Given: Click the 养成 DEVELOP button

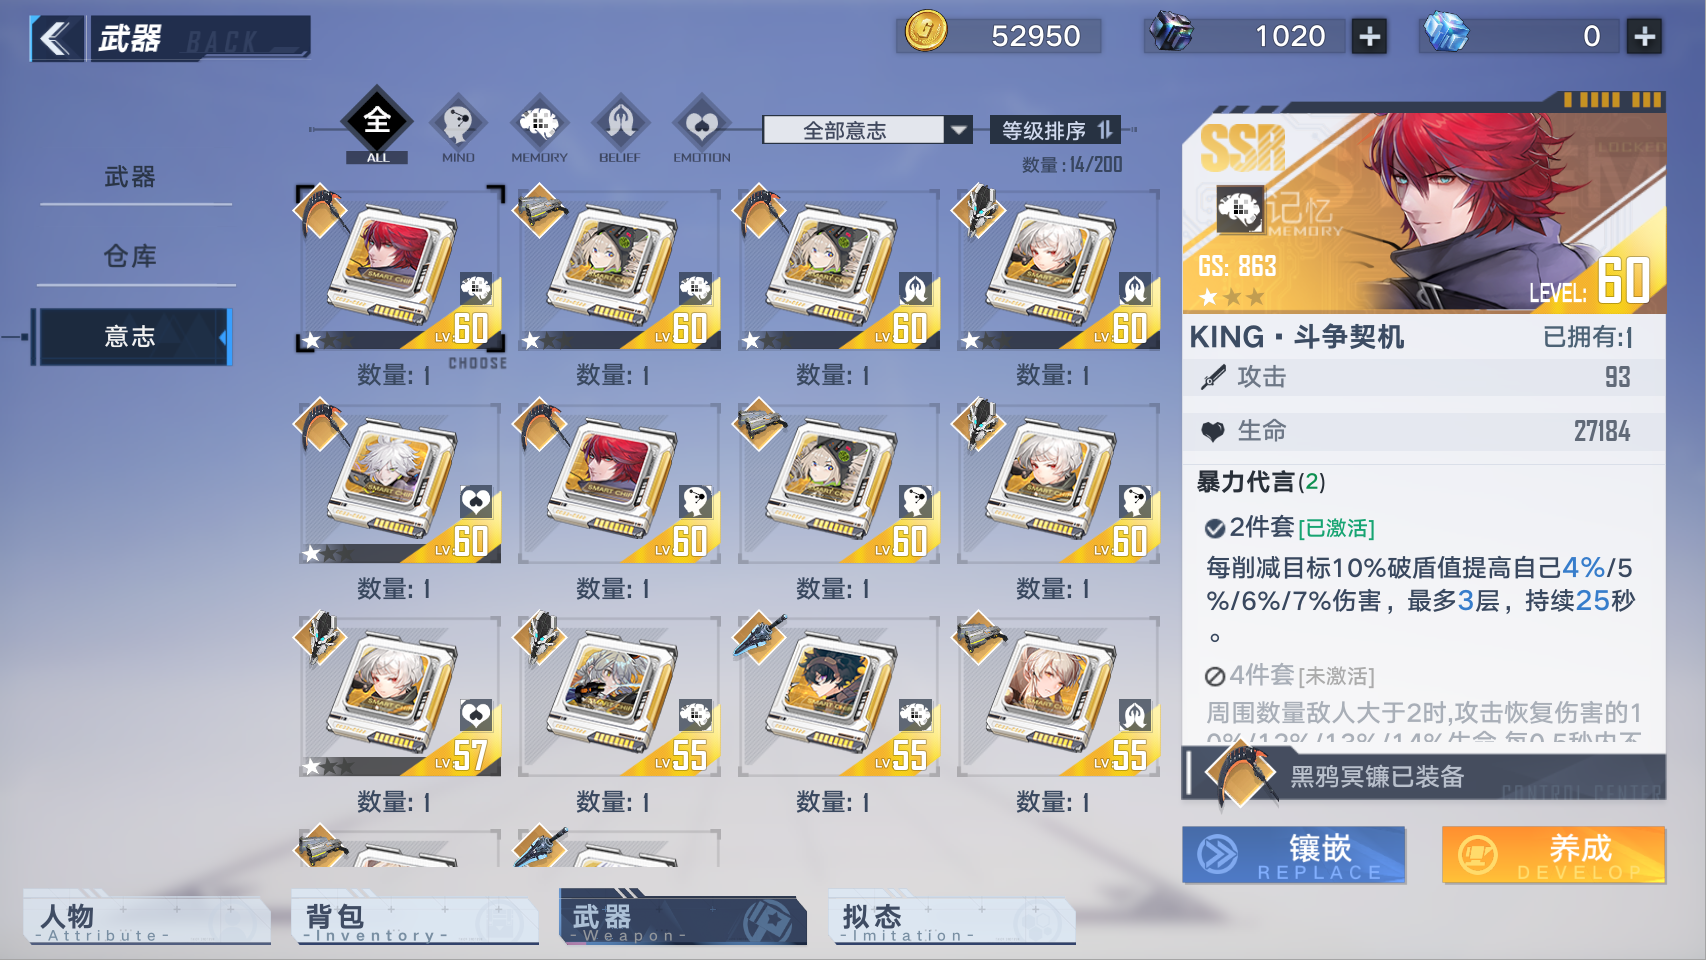Looking at the screenshot, I should (x=1554, y=855).
